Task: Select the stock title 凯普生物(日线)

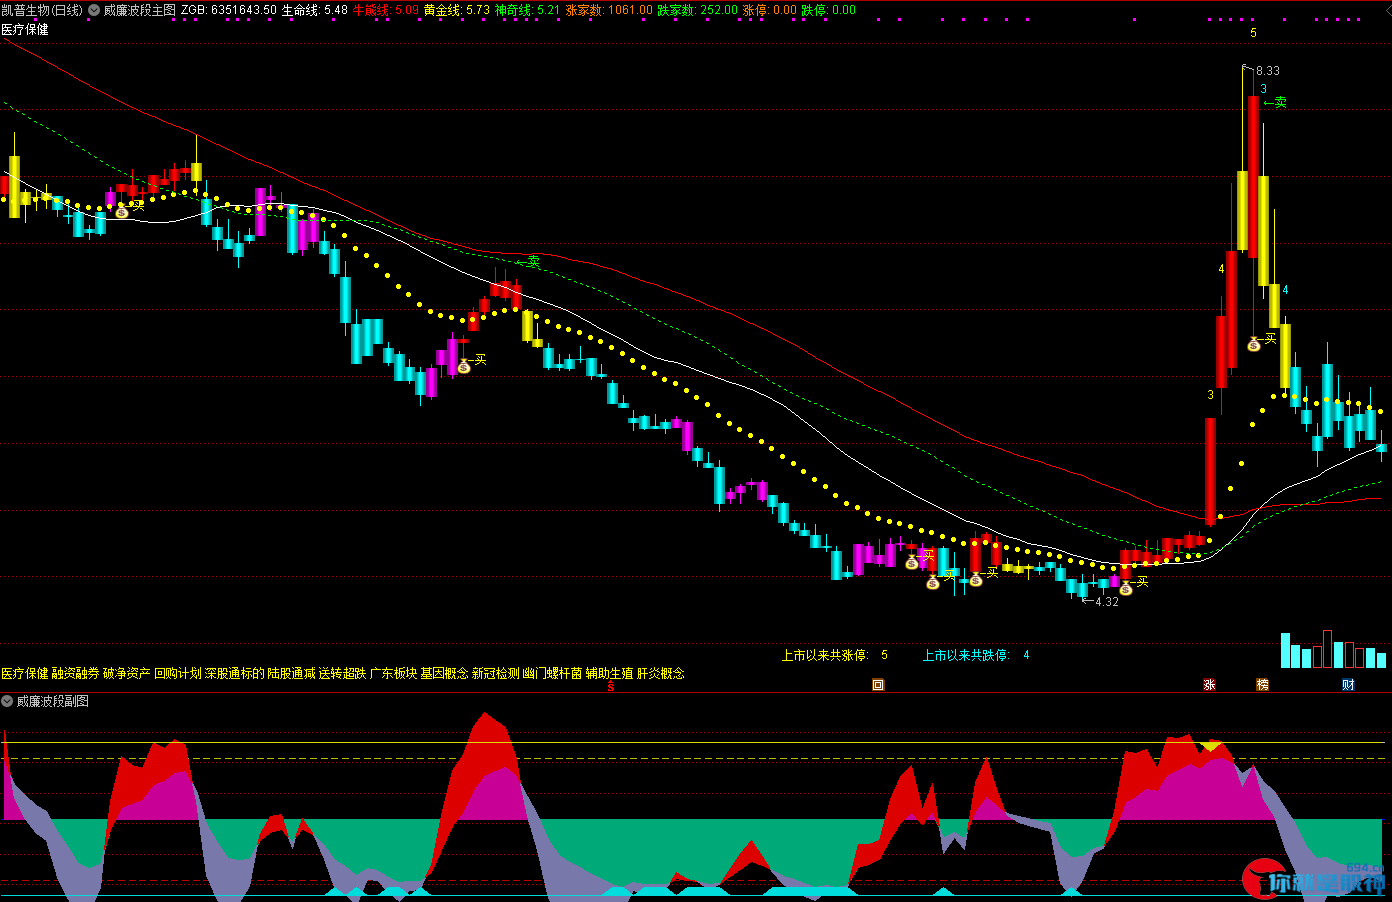Action: pos(42,10)
